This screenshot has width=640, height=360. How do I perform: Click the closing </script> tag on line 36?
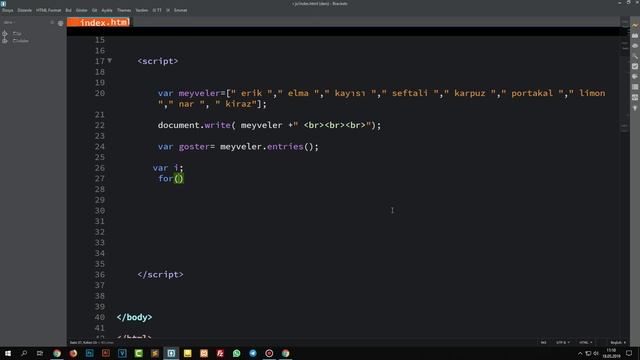160,274
